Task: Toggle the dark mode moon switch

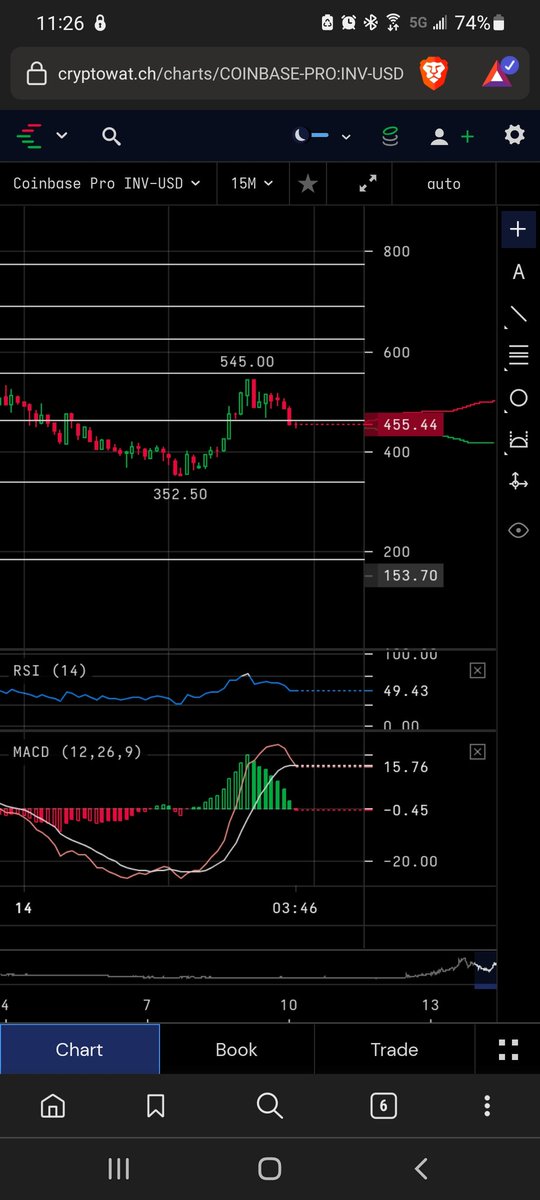Action: [310, 135]
